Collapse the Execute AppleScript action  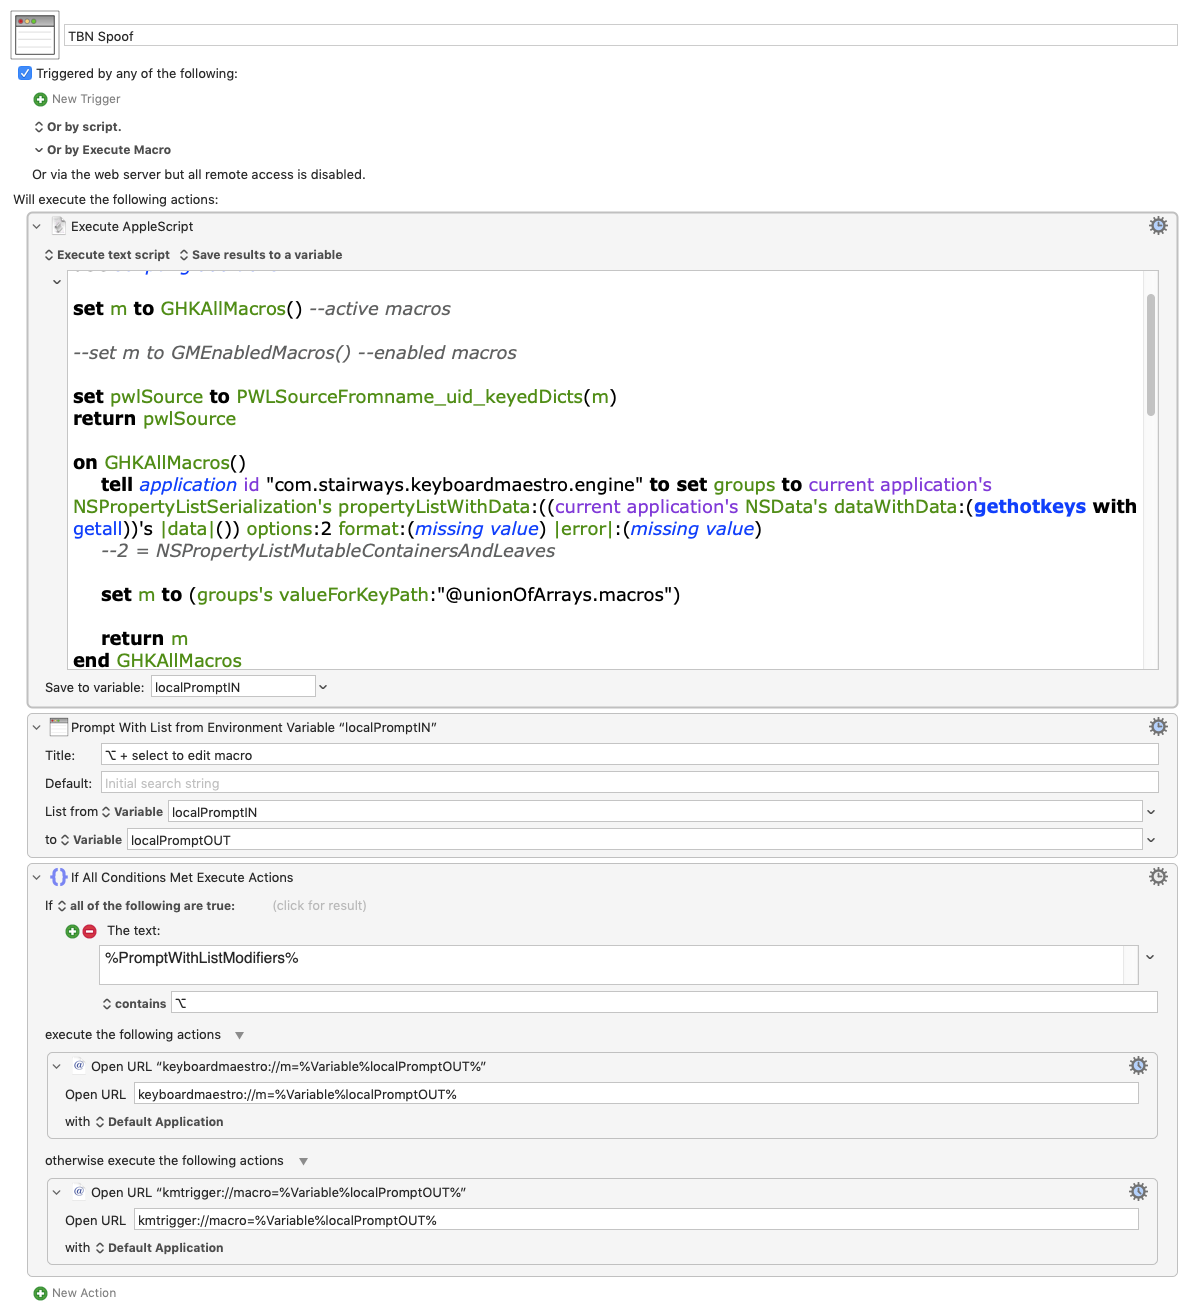(37, 227)
